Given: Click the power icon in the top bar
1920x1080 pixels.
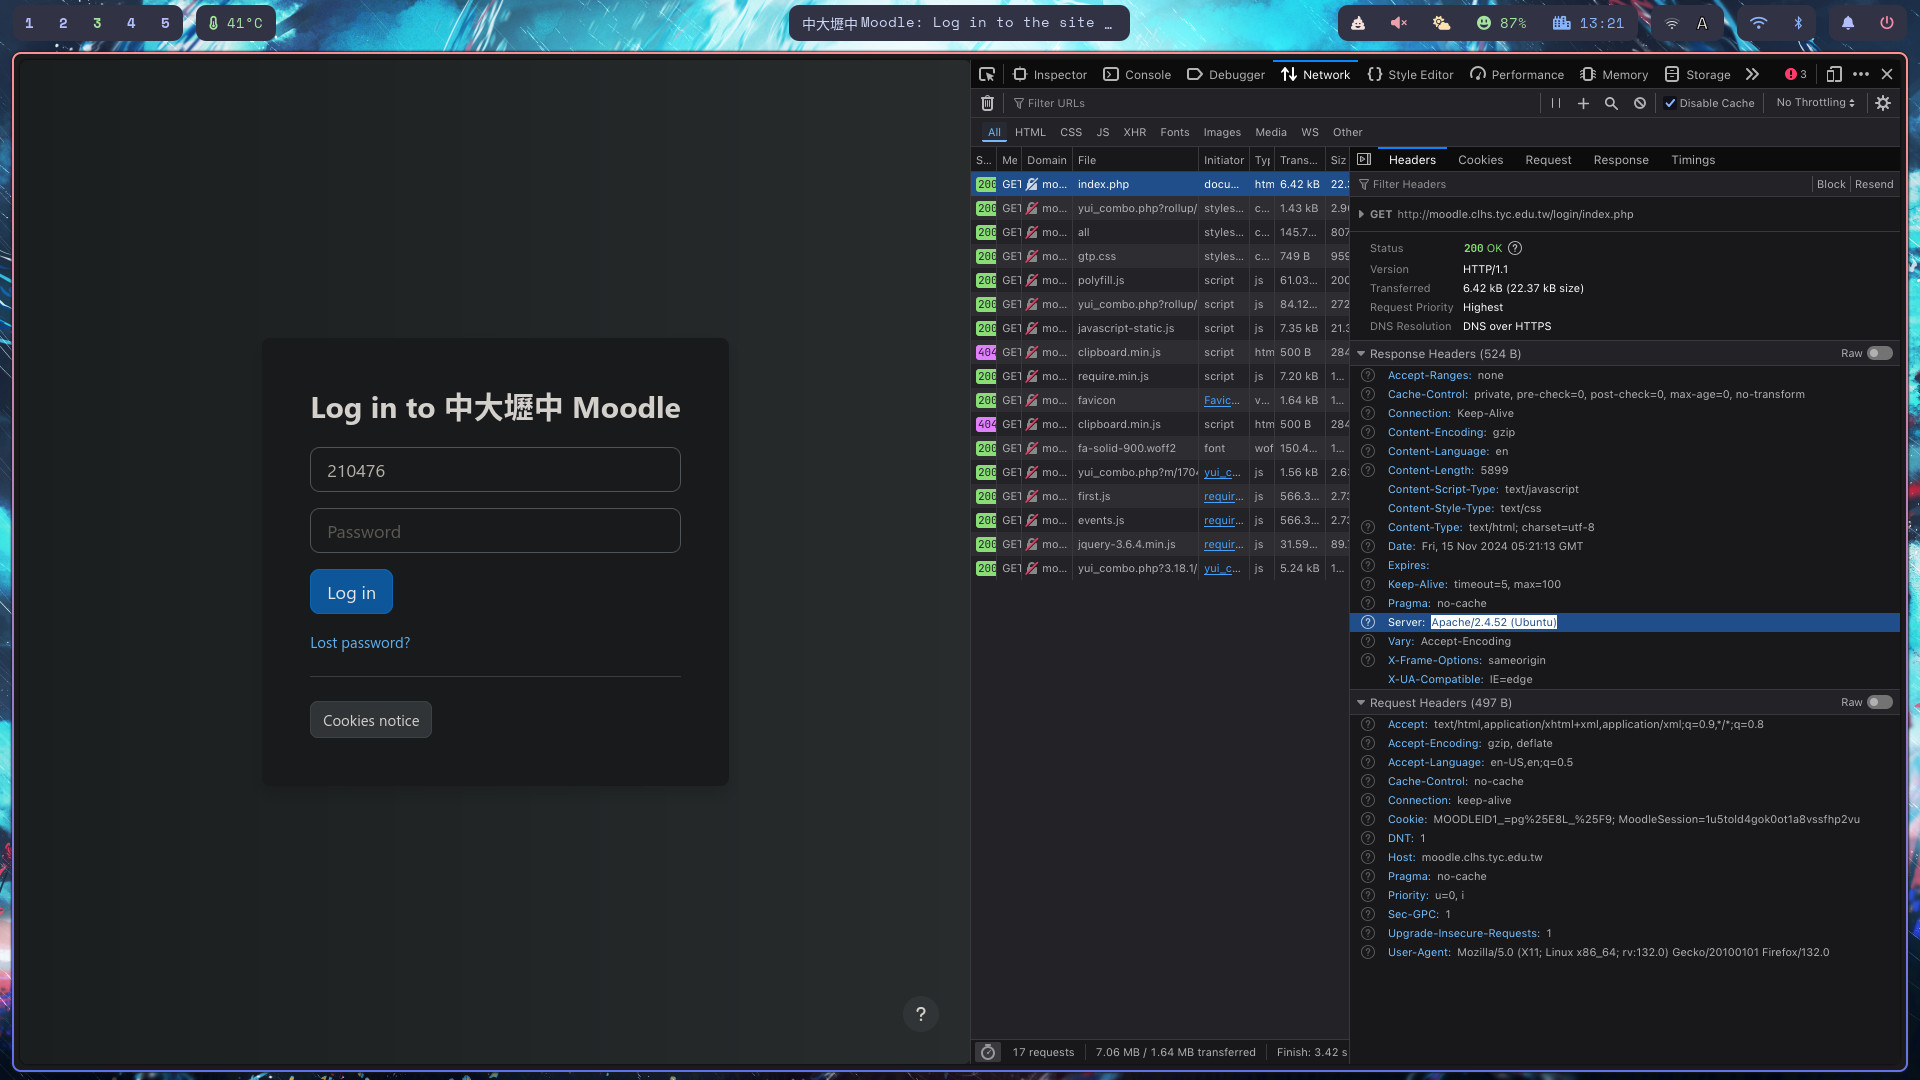Looking at the screenshot, I should [x=1887, y=23].
